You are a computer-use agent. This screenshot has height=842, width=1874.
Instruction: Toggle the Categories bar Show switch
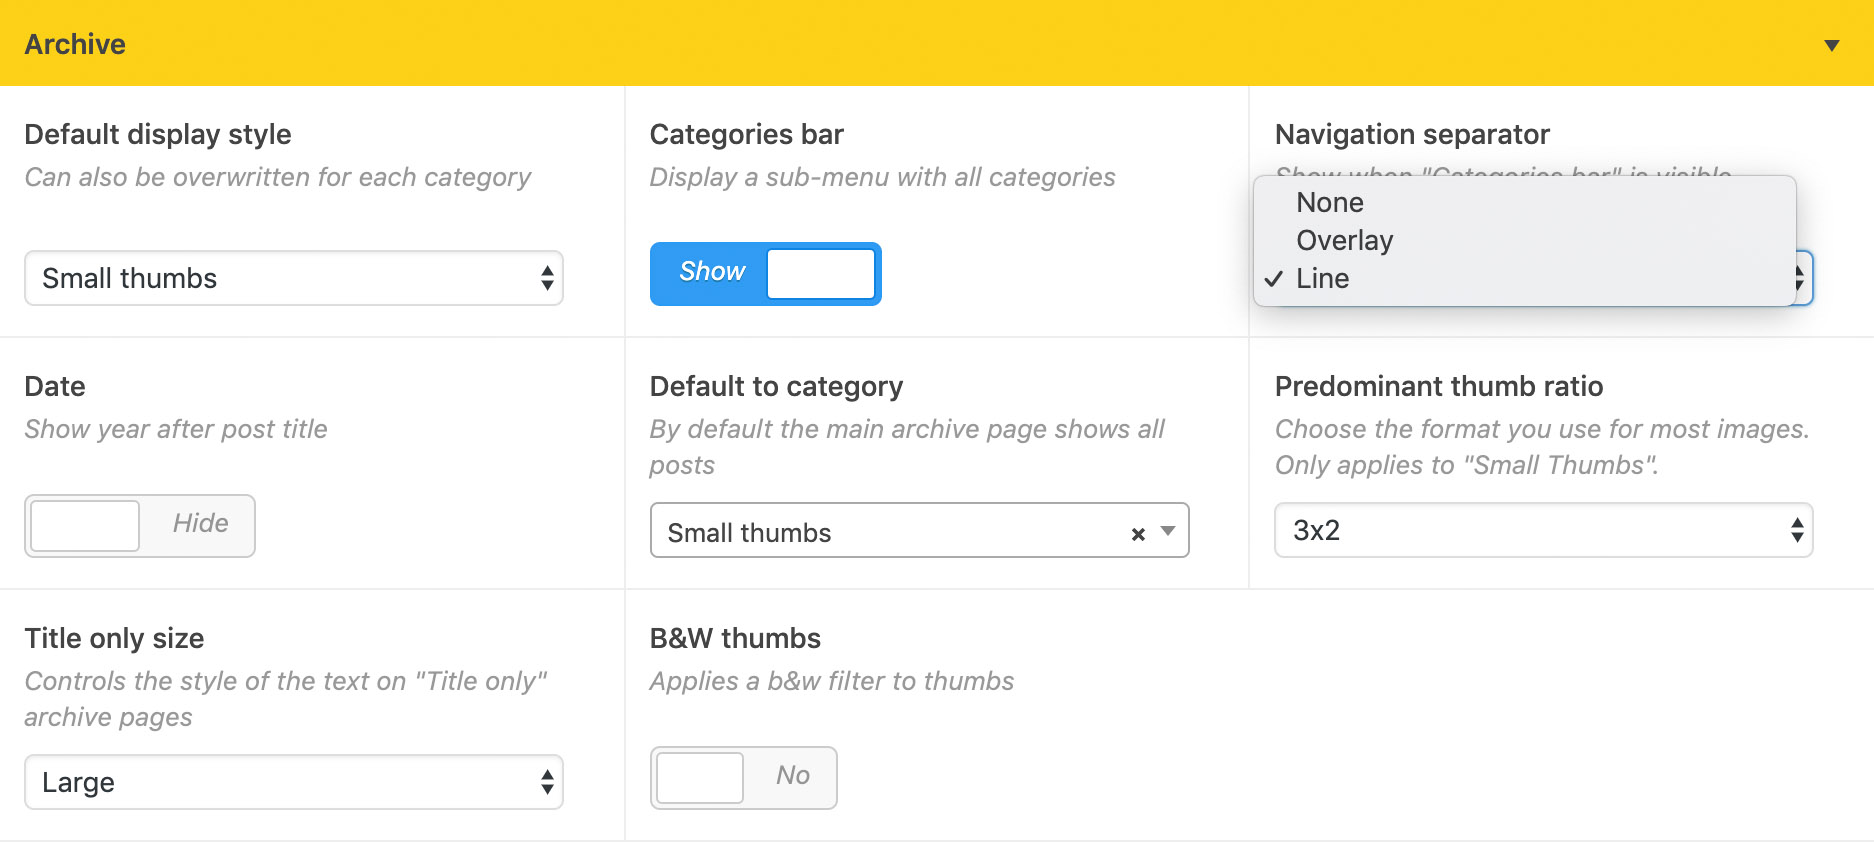point(765,273)
